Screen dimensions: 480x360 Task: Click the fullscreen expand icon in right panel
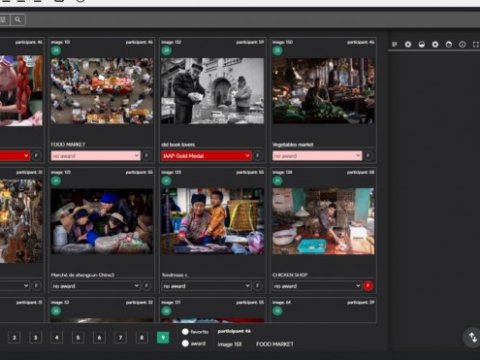[x=476, y=44]
